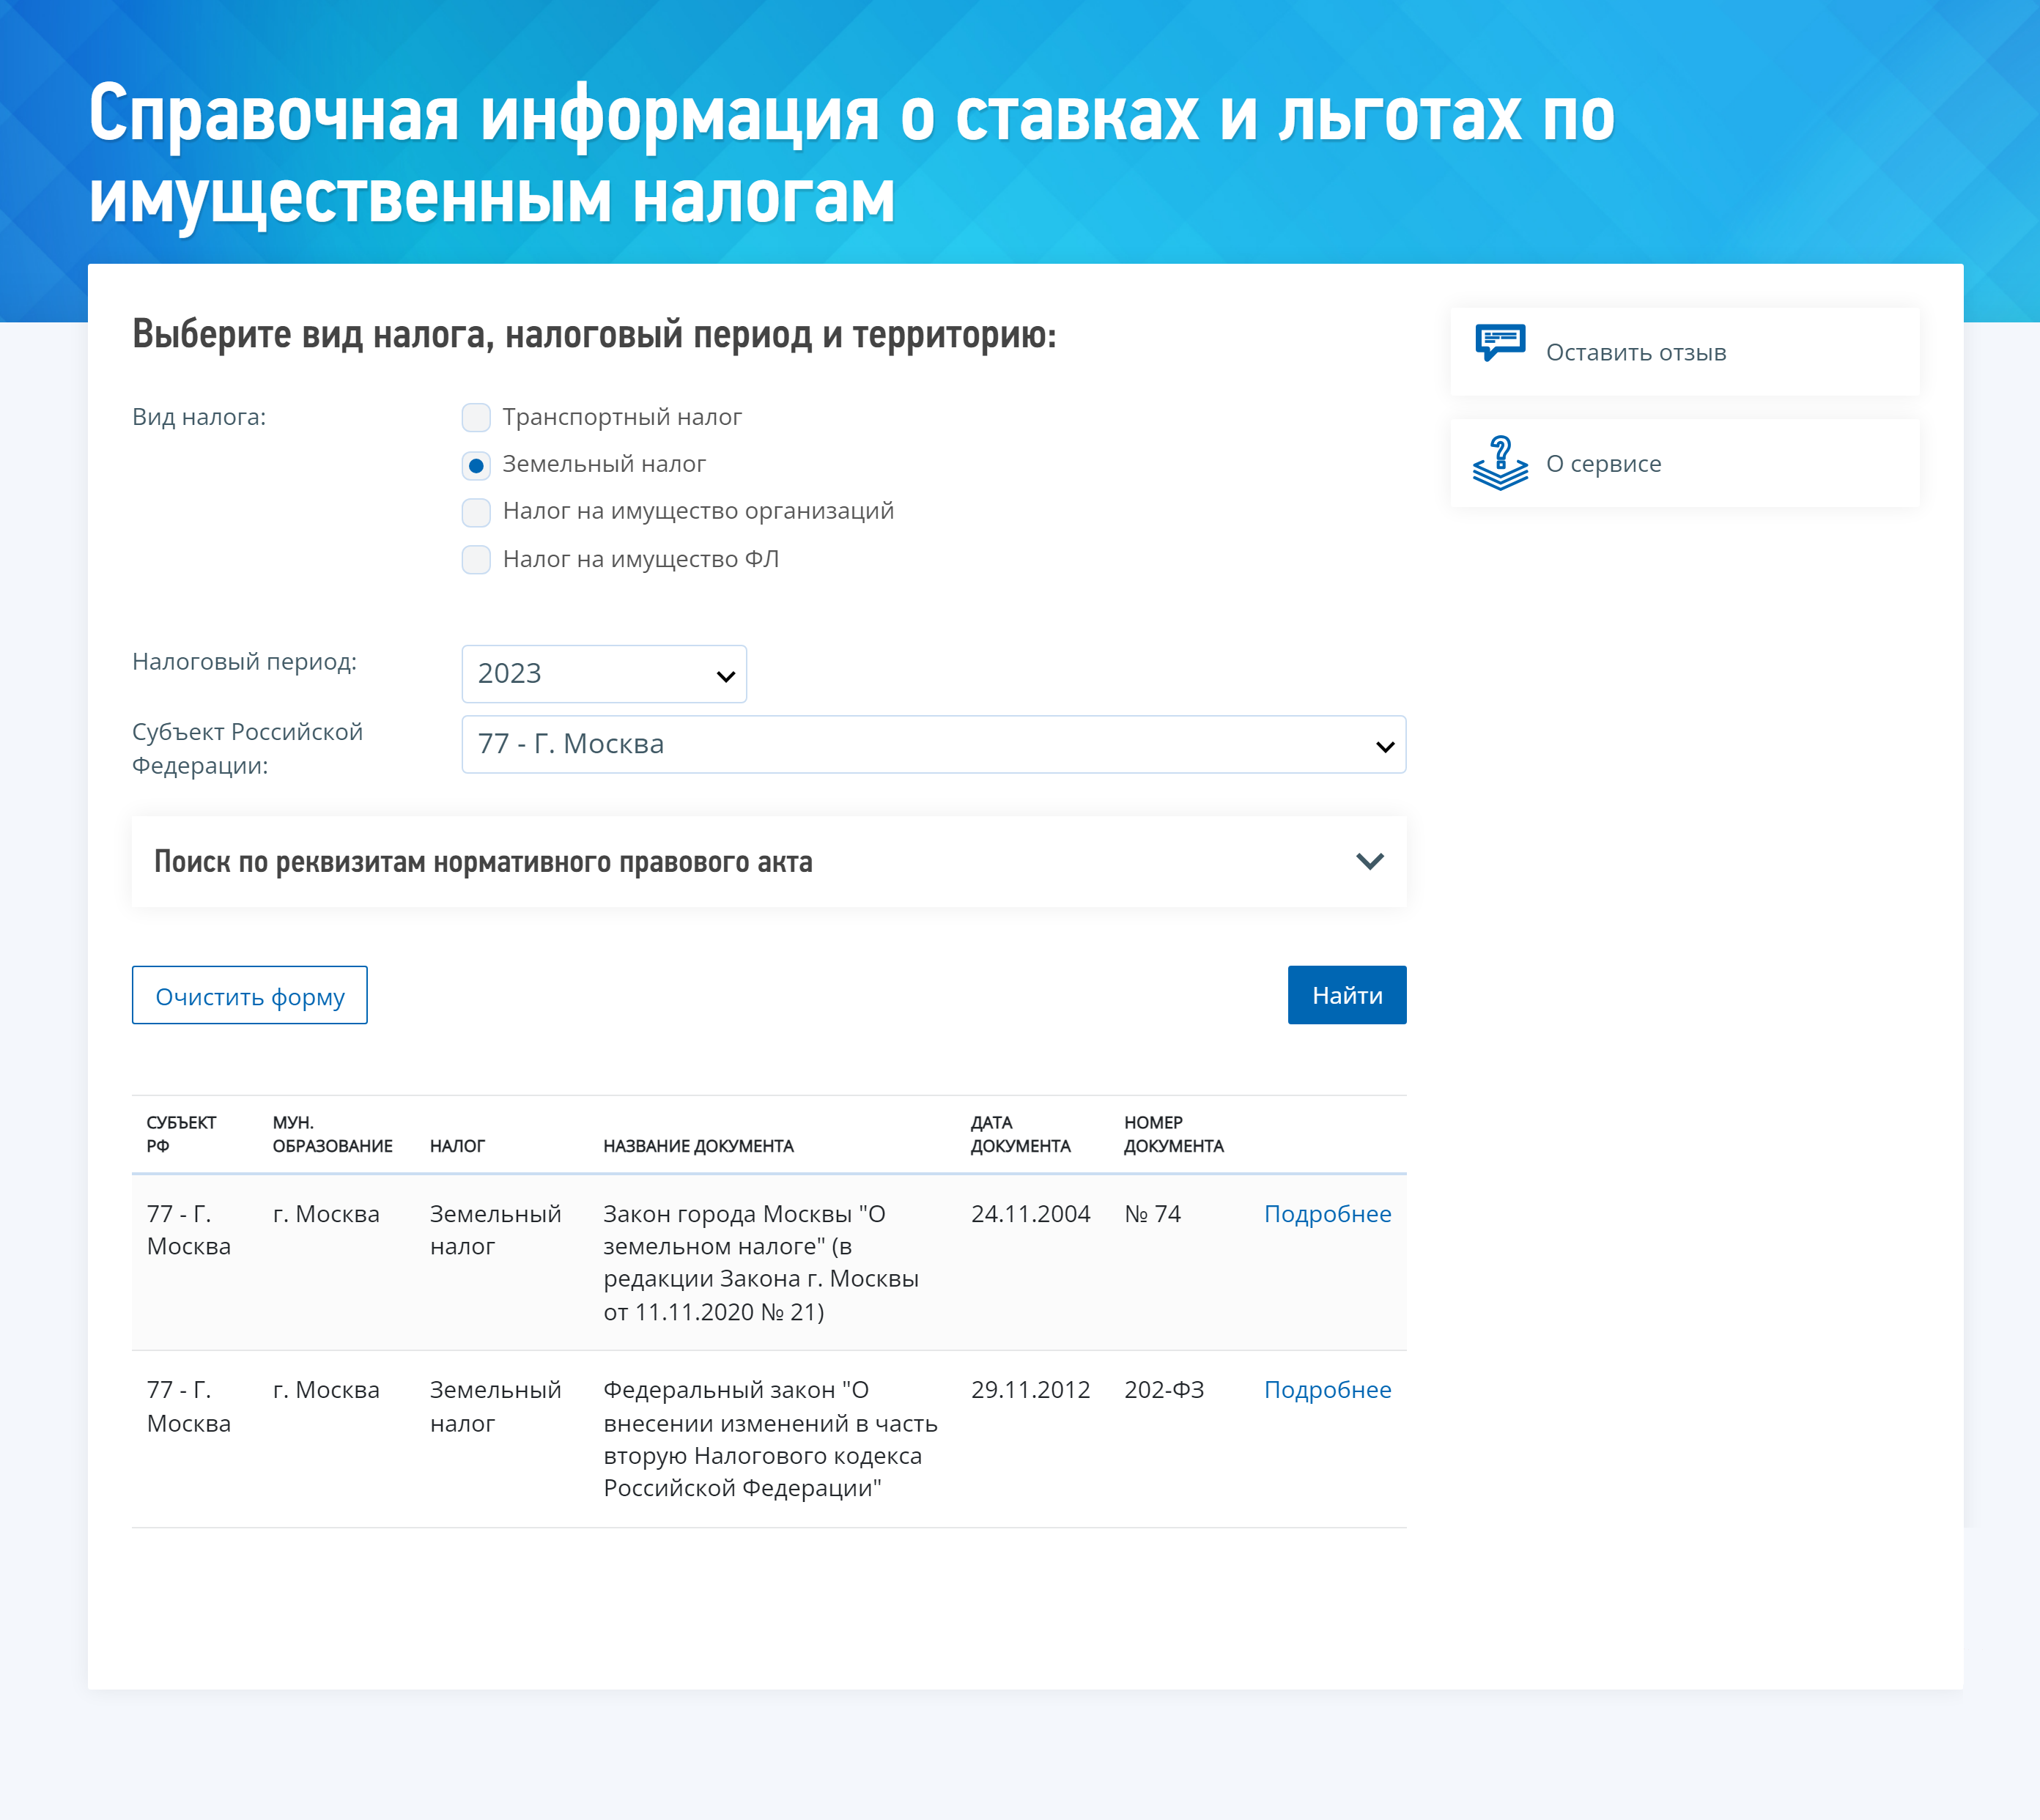Click the document number 202-ФЗ
Viewport: 2040px width, 1820px height.
[1164, 1390]
